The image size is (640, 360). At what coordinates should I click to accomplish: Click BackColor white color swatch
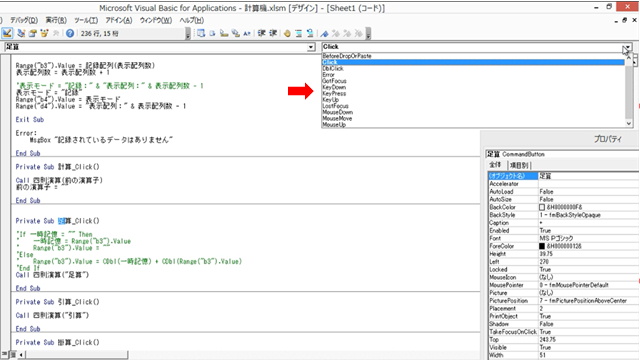point(542,207)
